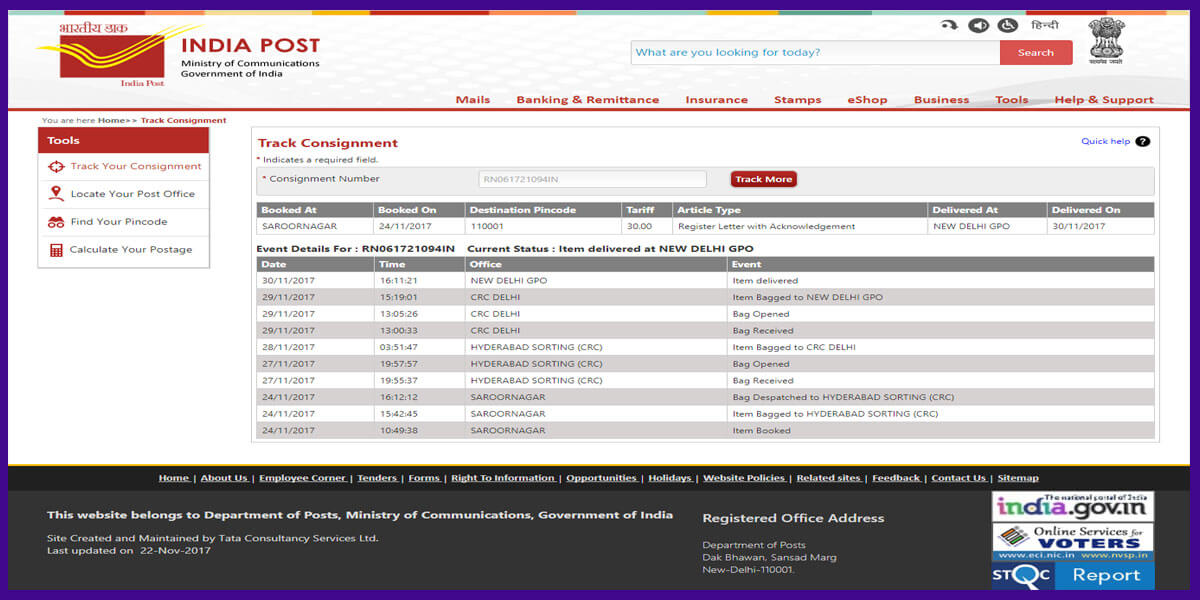Click the Right To Information footer link
The image size is (1200, 600).
(x=503, y=478)
